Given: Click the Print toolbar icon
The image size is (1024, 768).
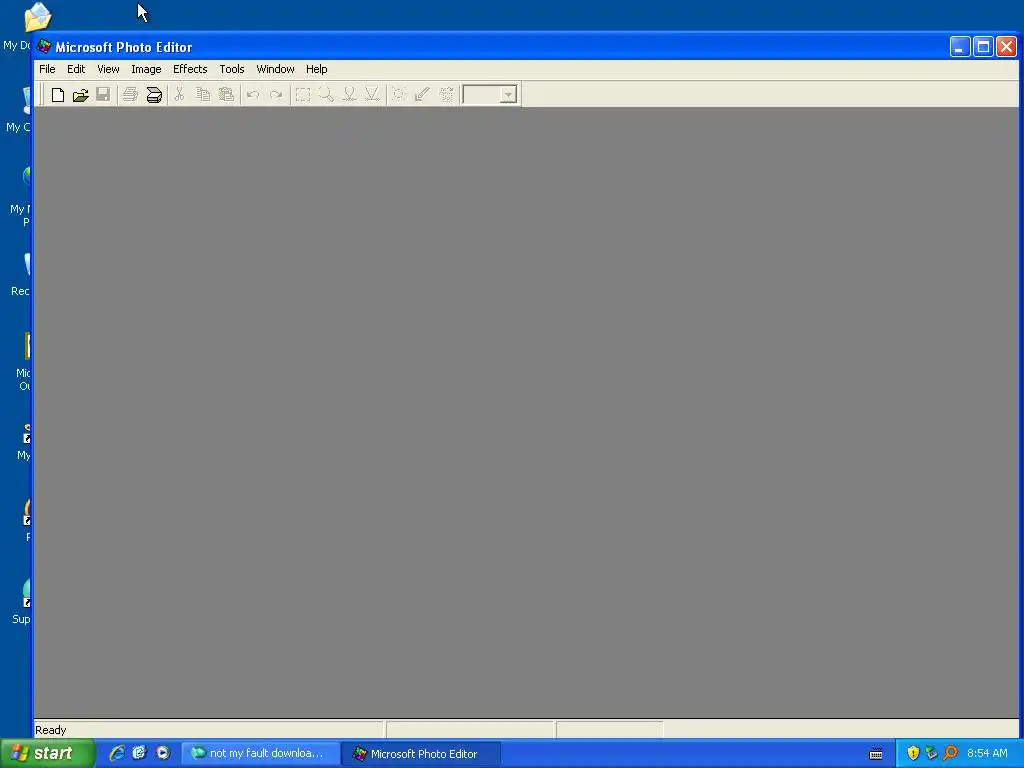Looking at the screenshot, I should coord(130,95).
